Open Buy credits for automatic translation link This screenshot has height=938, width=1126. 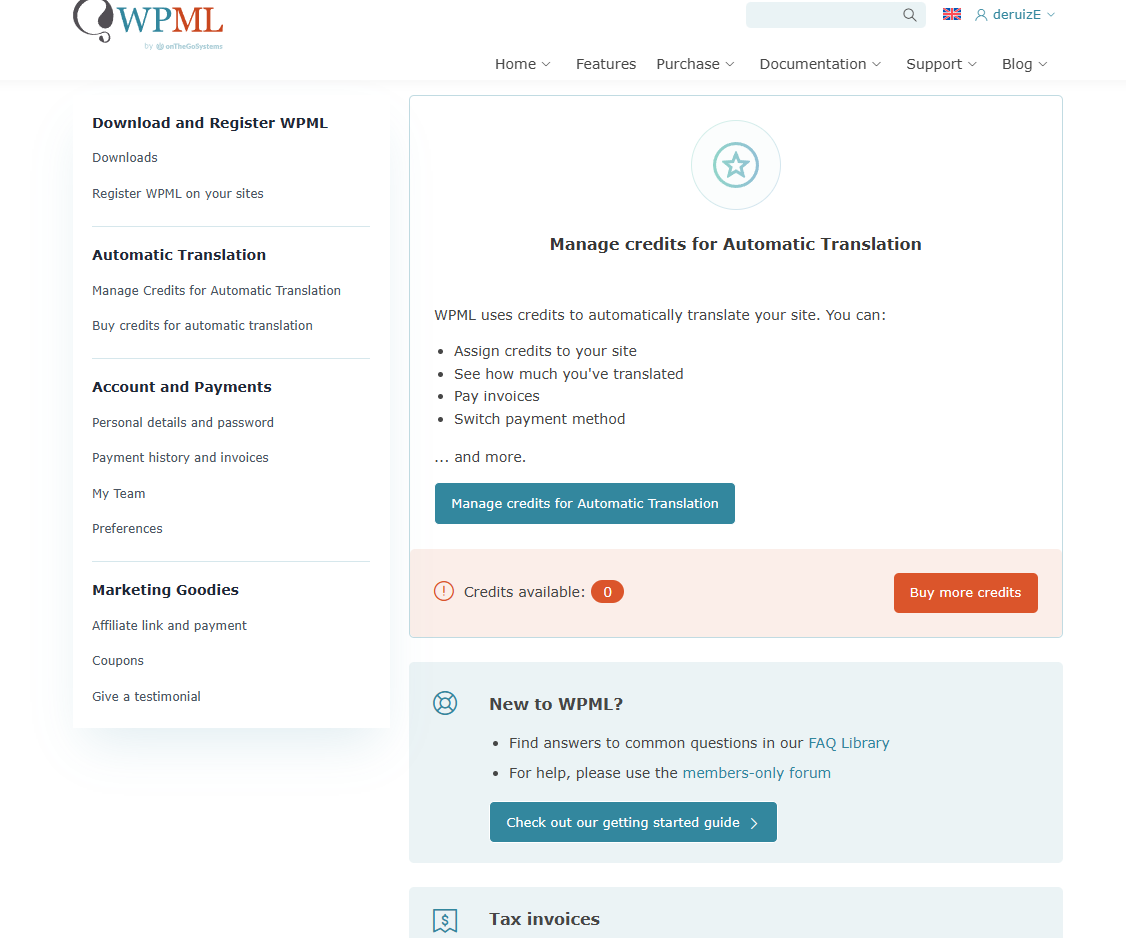(202, 325)
